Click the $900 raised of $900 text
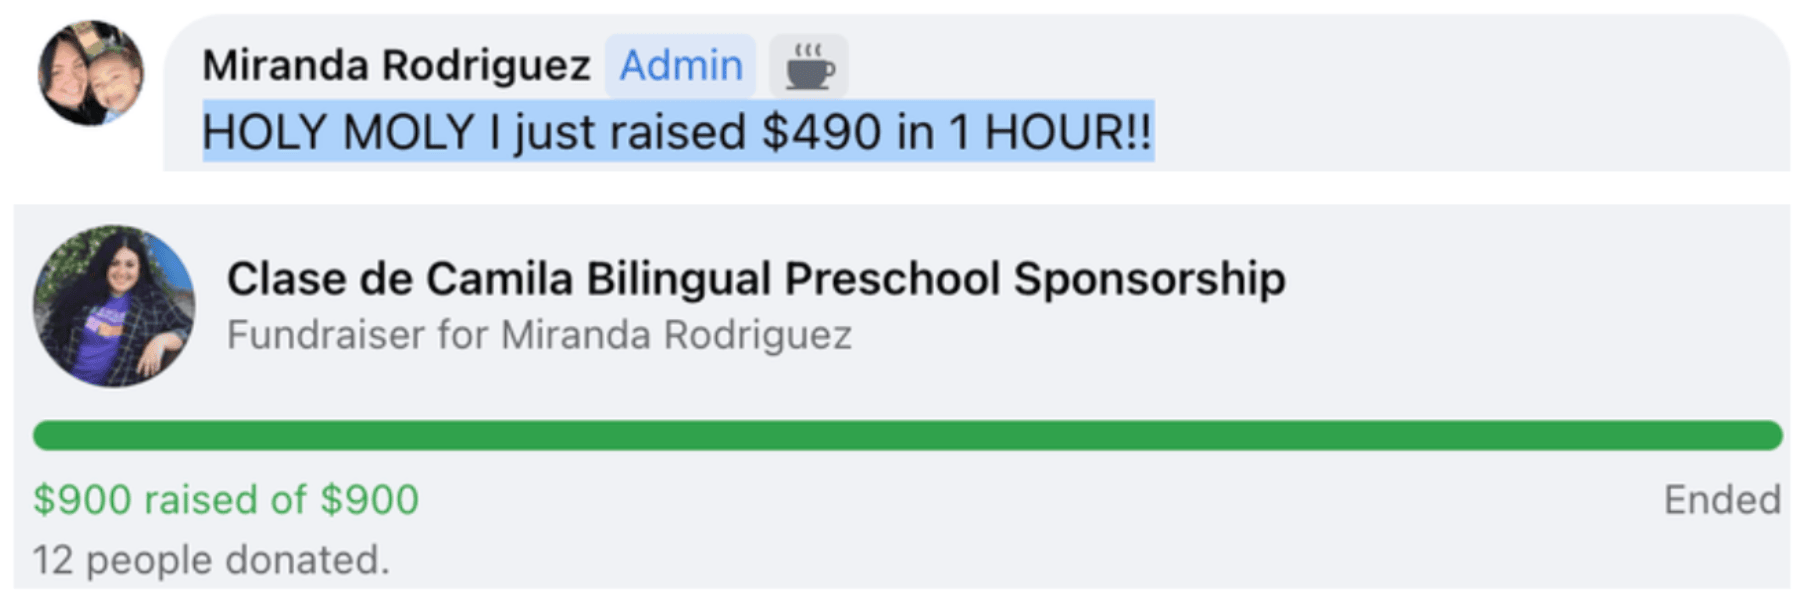 [x=226, y=499]
